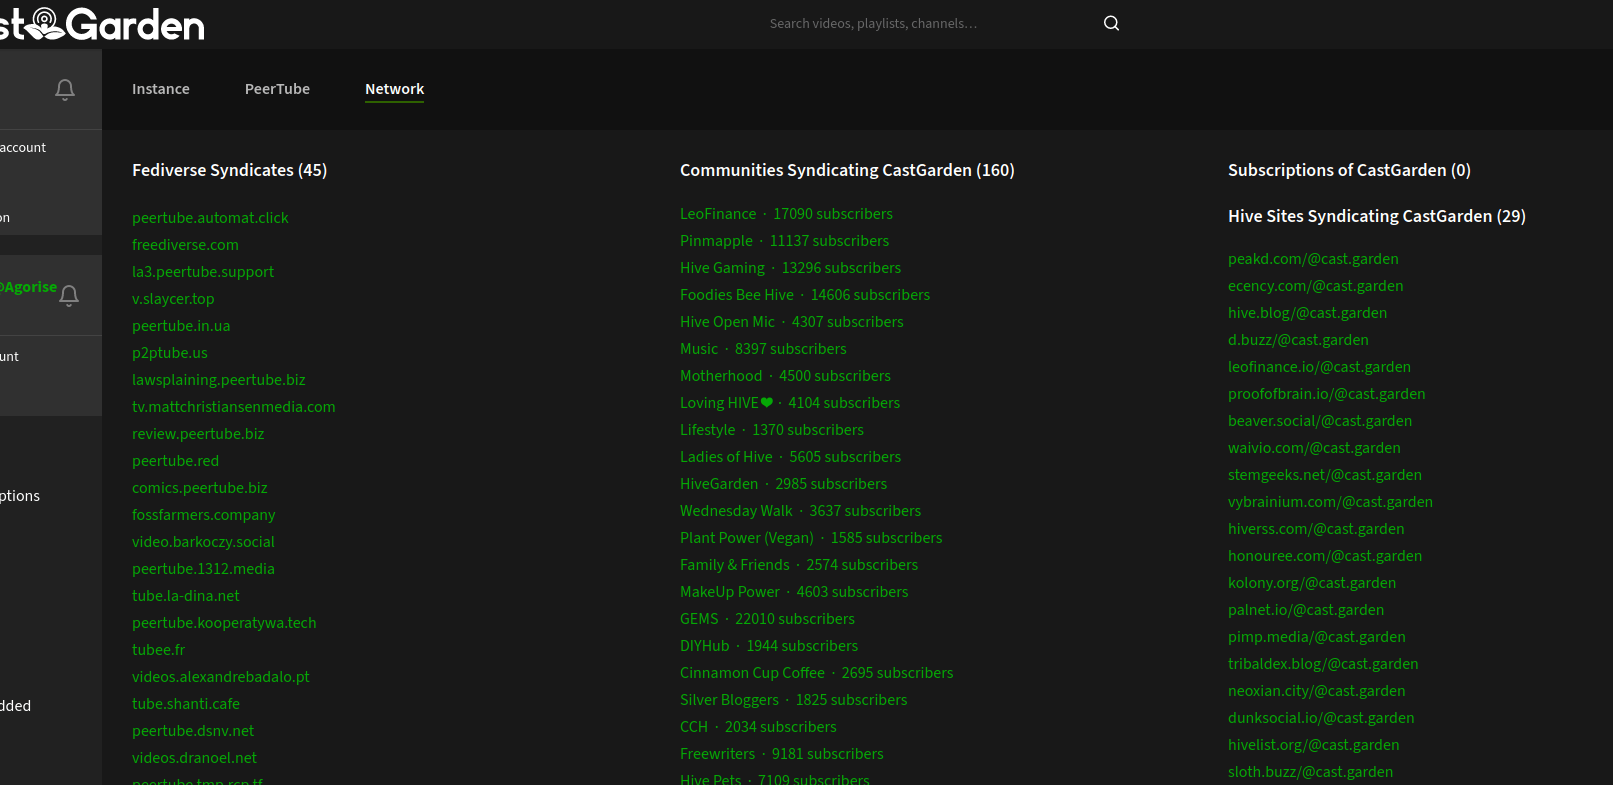Open p2ptube.us link
The image size is (1613, 785).
click(x=170, y=353)
